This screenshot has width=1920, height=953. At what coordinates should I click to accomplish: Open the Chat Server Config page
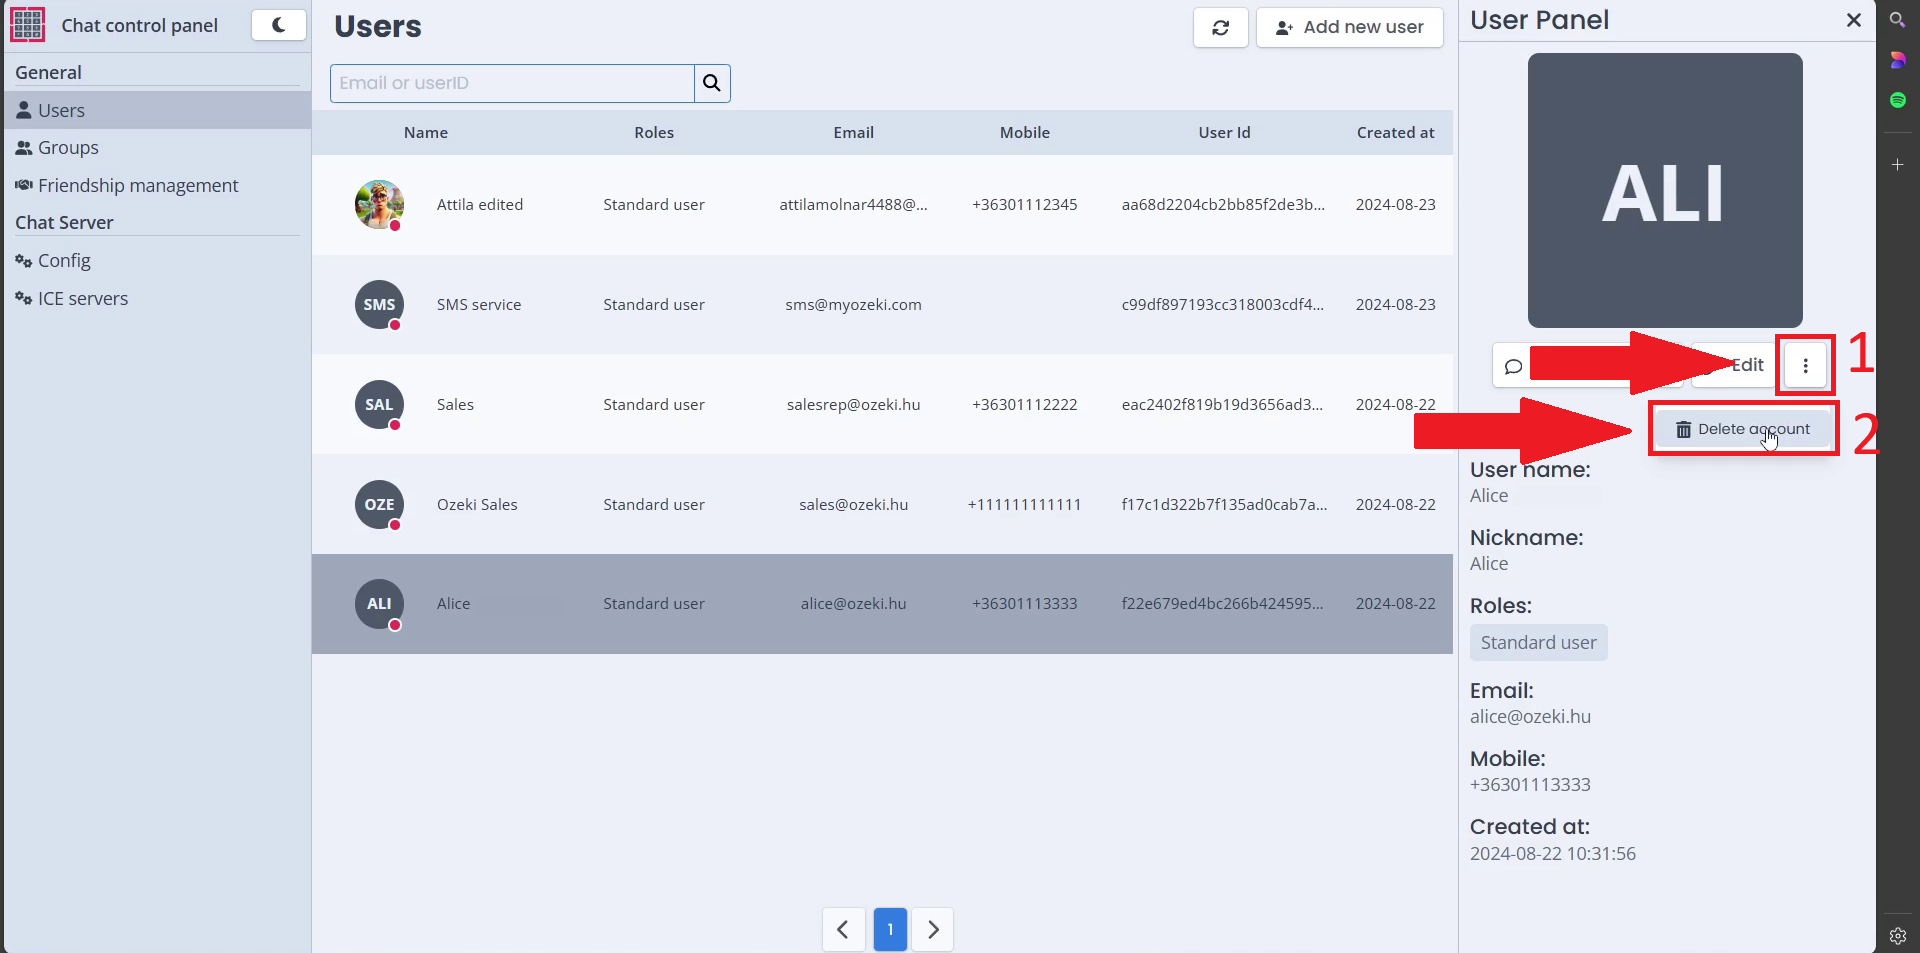click(x=64, y=261)
